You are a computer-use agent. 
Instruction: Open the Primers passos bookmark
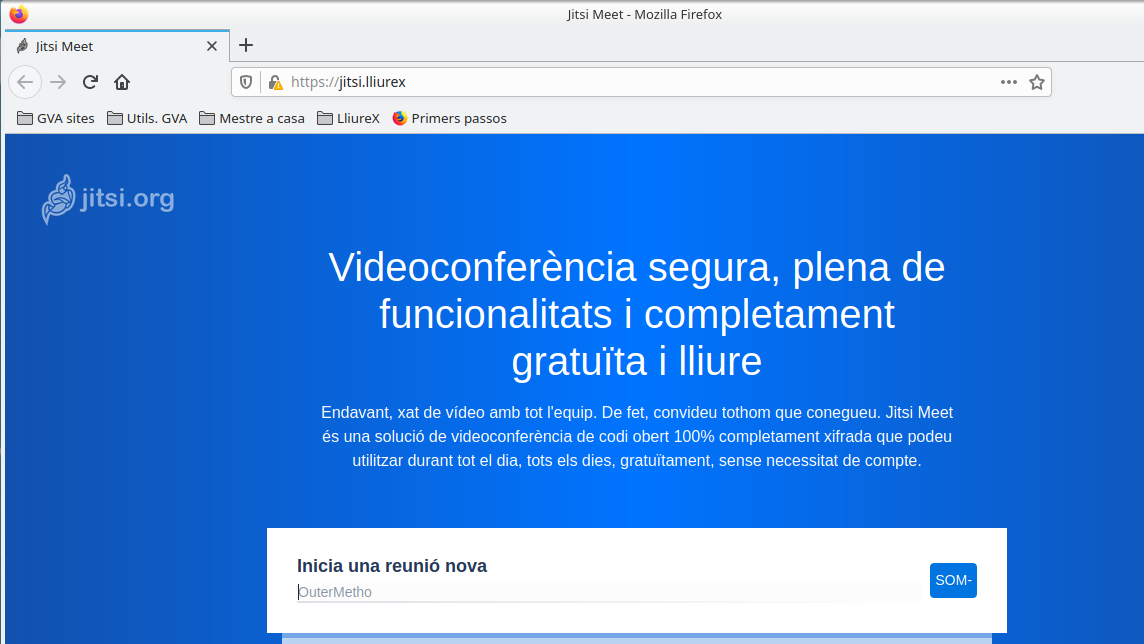[449, 118]
